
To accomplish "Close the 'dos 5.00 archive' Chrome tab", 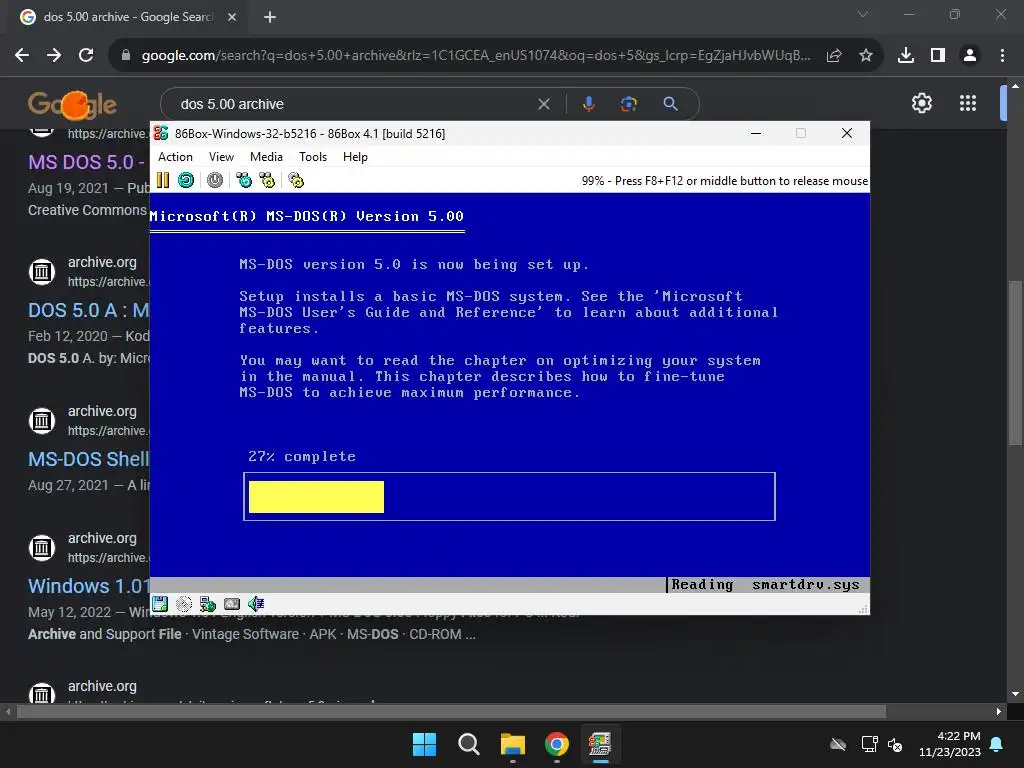I will tap(232, 17).
